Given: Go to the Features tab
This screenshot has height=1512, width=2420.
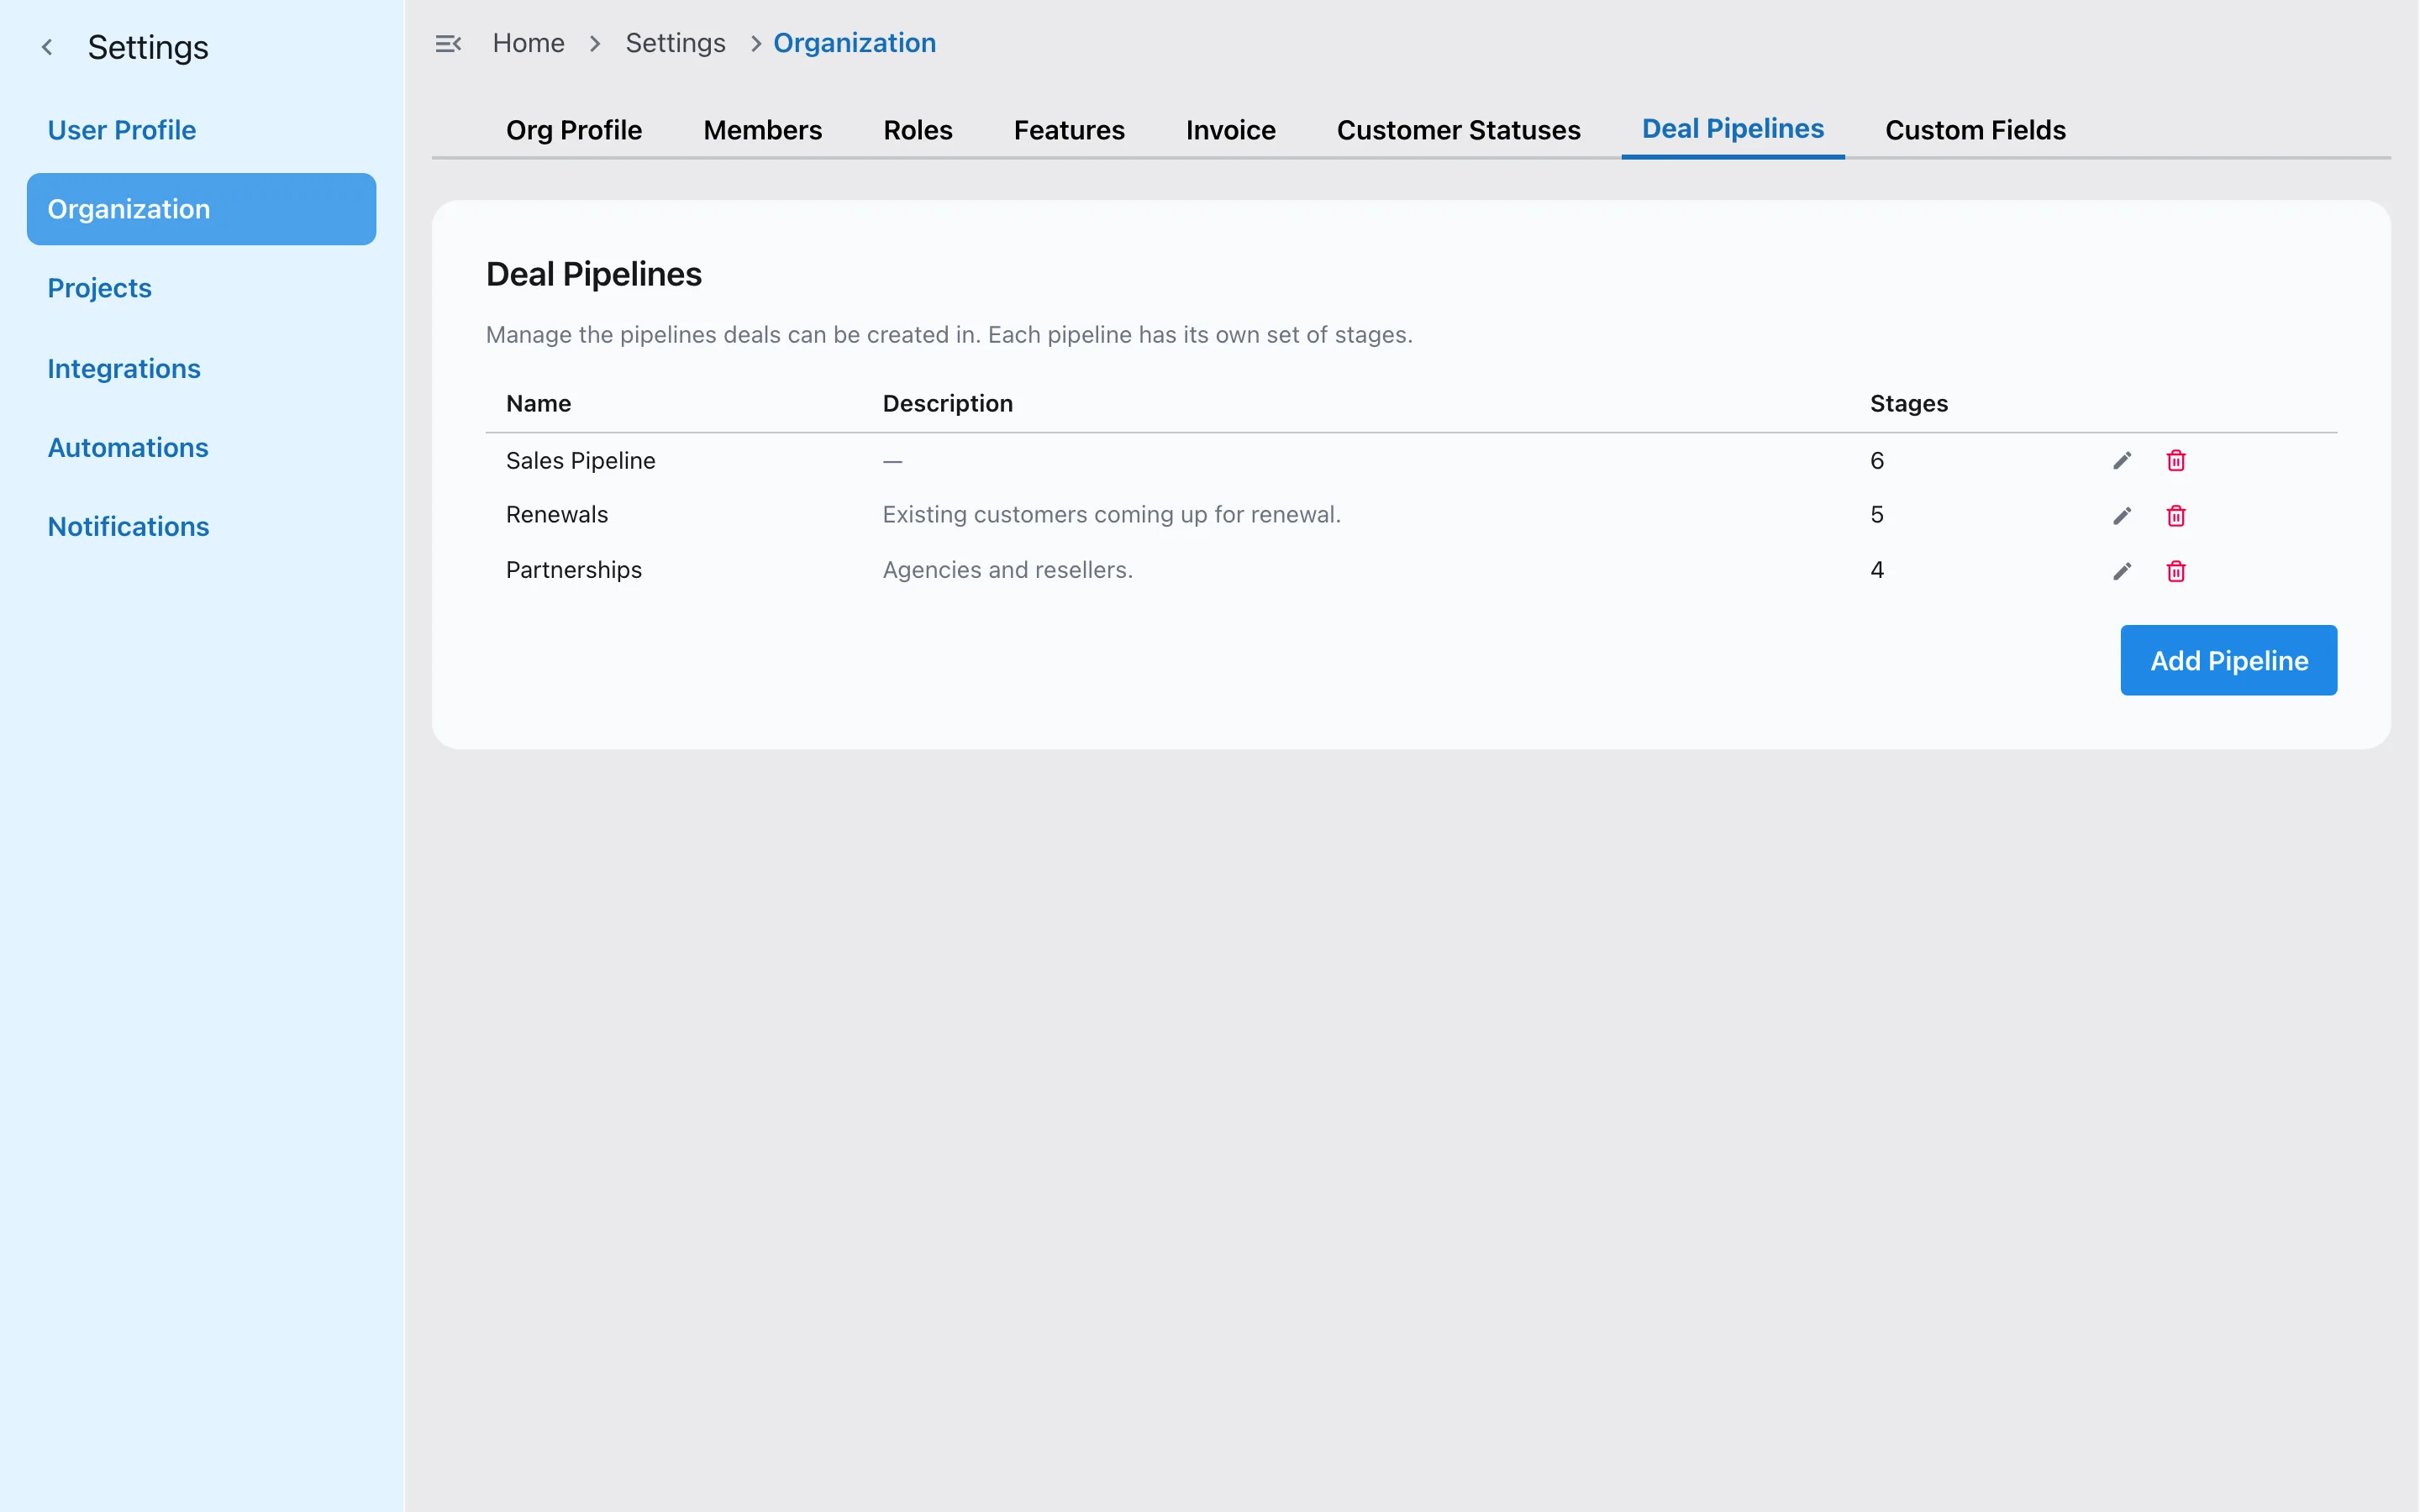Looking at the screenshot, I should tap(1069, 130).
